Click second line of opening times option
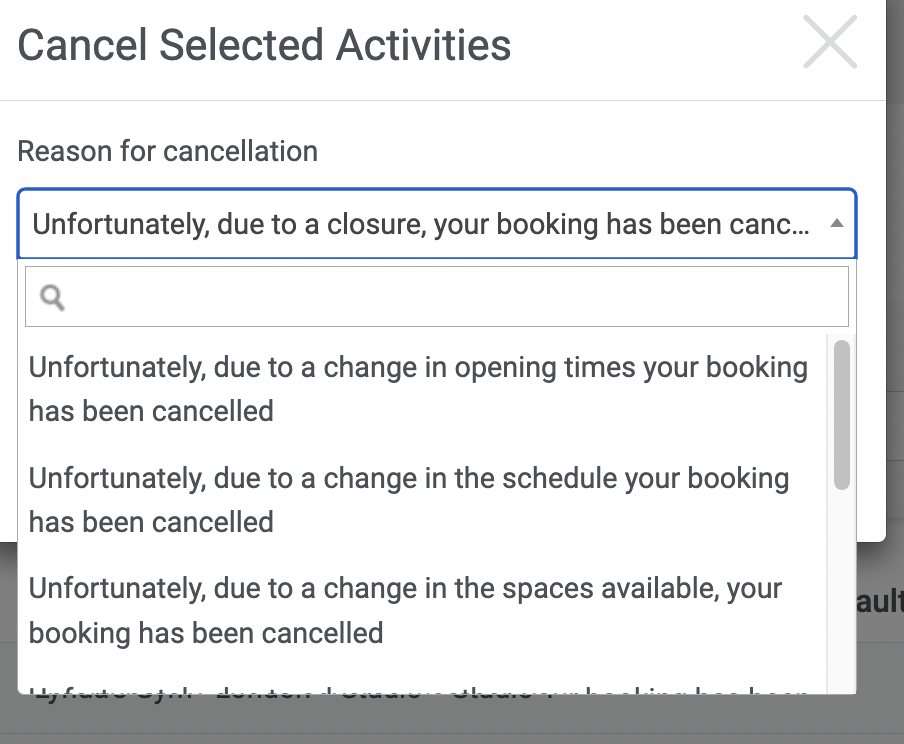The width and height of the screenshot is (904, 744). [151, 411]
